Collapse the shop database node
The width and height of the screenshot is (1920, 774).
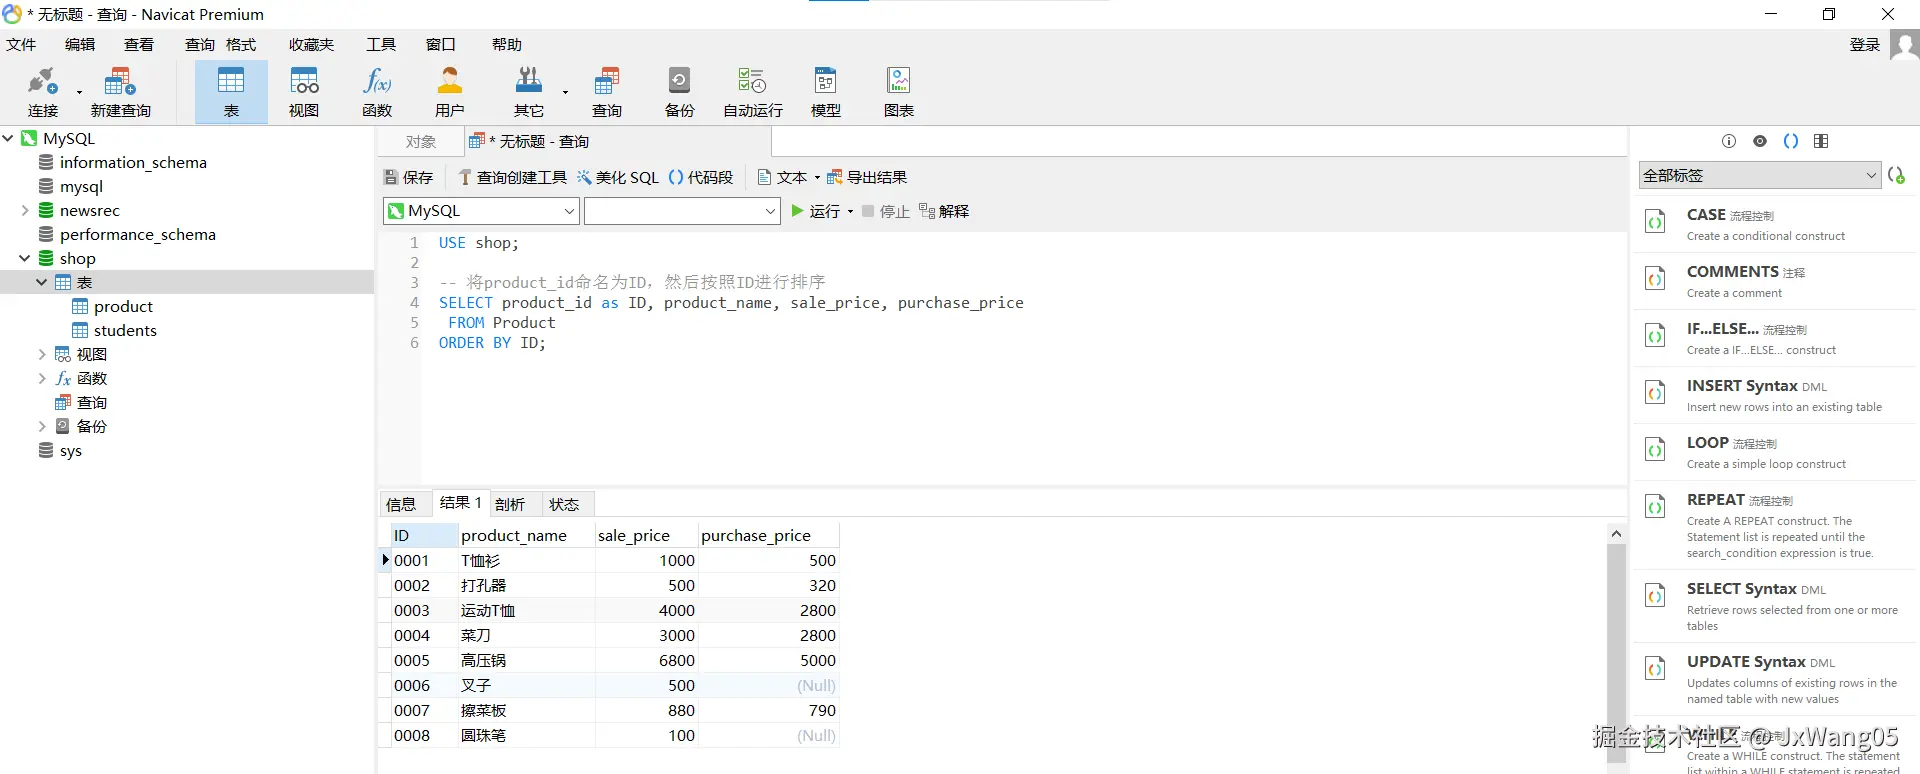25,258
